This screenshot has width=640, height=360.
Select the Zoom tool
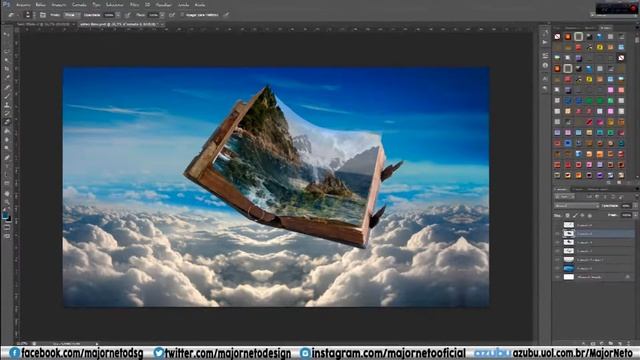point(7,202)
